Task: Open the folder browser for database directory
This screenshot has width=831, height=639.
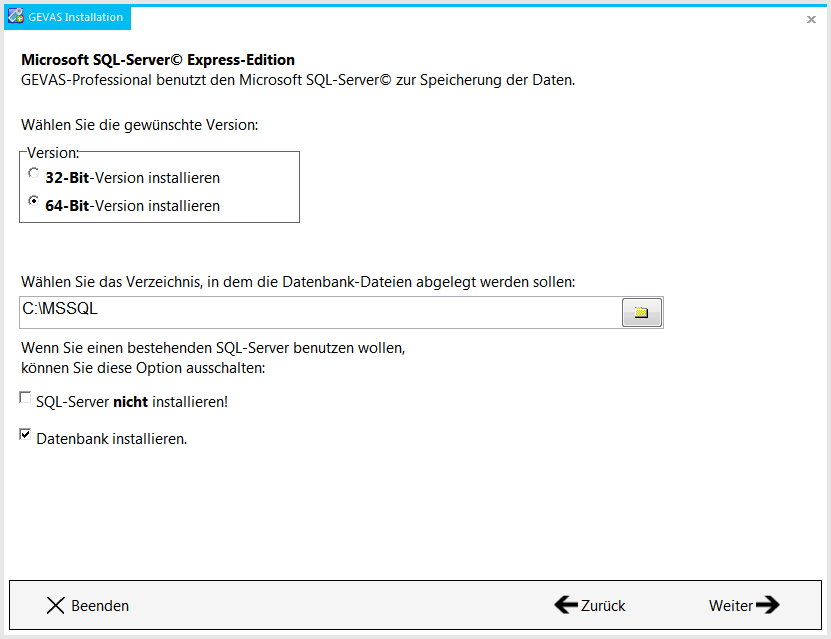Action: [642, 312]
